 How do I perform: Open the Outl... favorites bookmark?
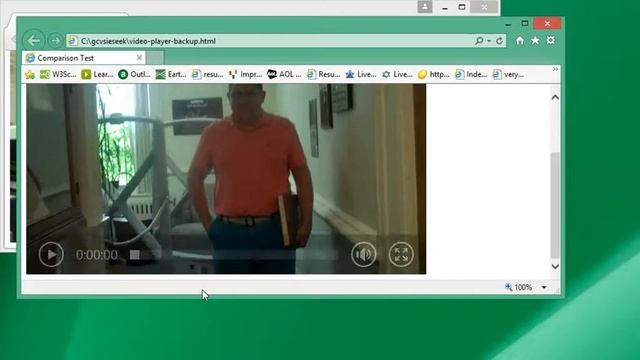pos(134,74)
